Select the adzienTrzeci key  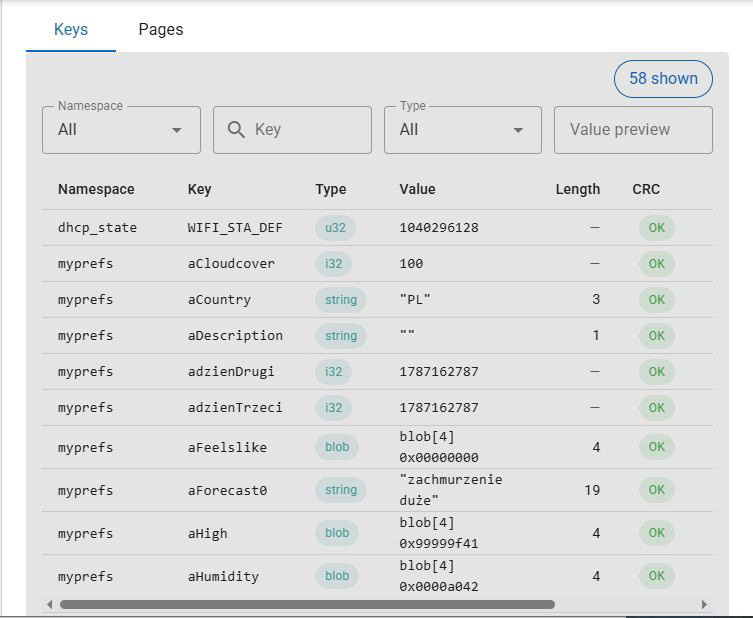[235, 408]
